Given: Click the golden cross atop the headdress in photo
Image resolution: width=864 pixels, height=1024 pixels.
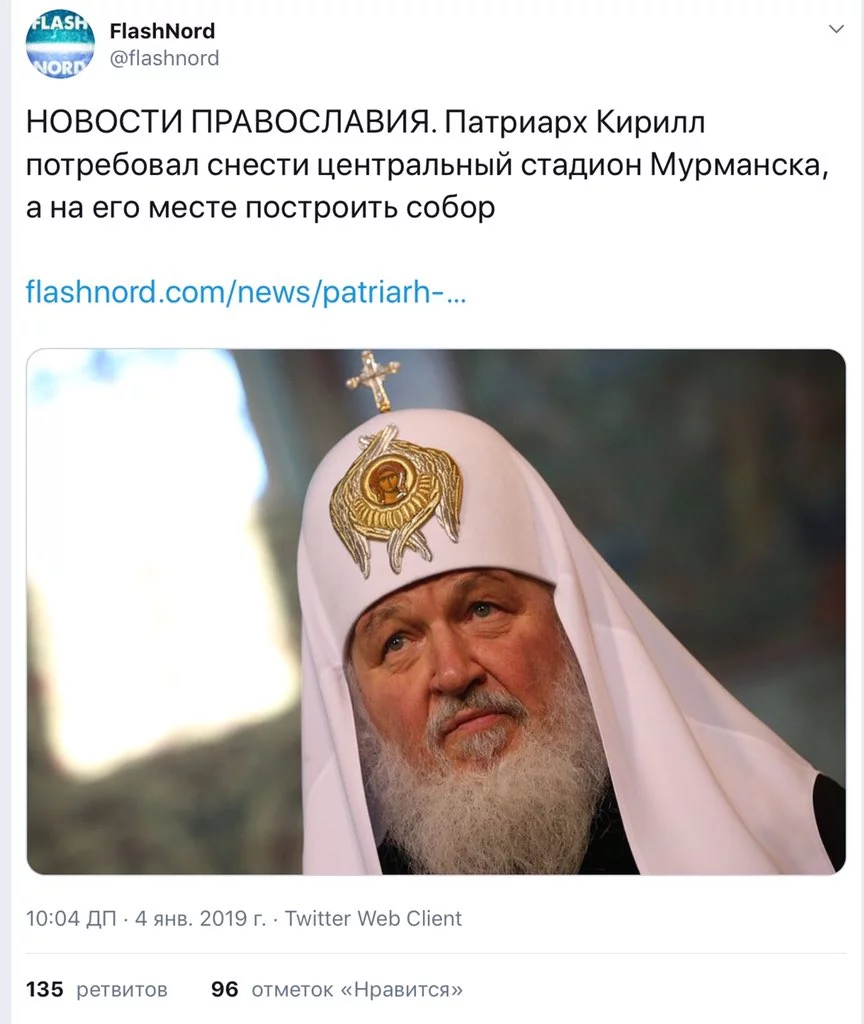Looking at the screenshot, I should (375, 381).
